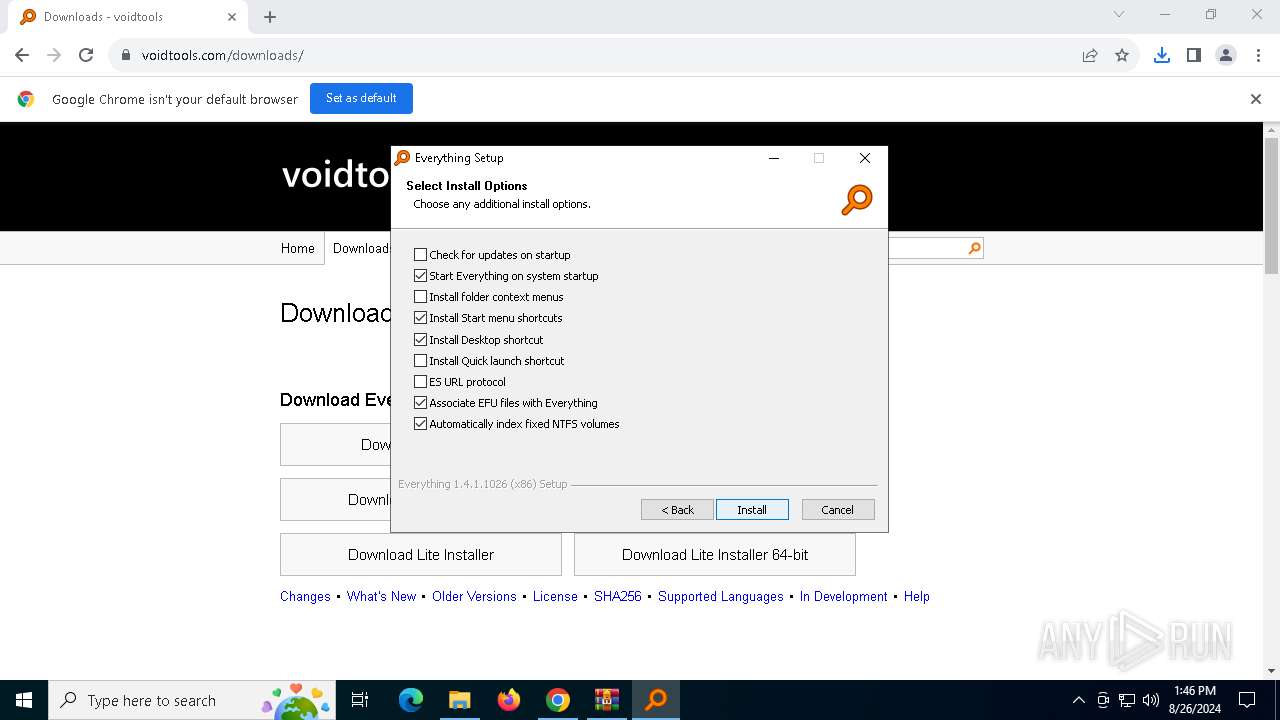Screen dimensions: 1280x720
Task: Set Chrome as default browser
Action: (x=361, y=98)
